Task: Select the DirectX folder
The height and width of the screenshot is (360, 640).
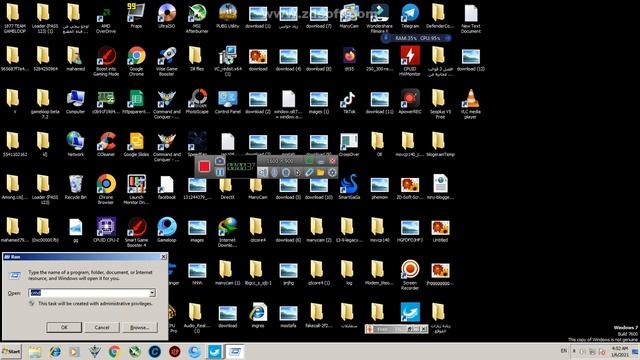Action: pyautogui.click(x=227, y=187)
